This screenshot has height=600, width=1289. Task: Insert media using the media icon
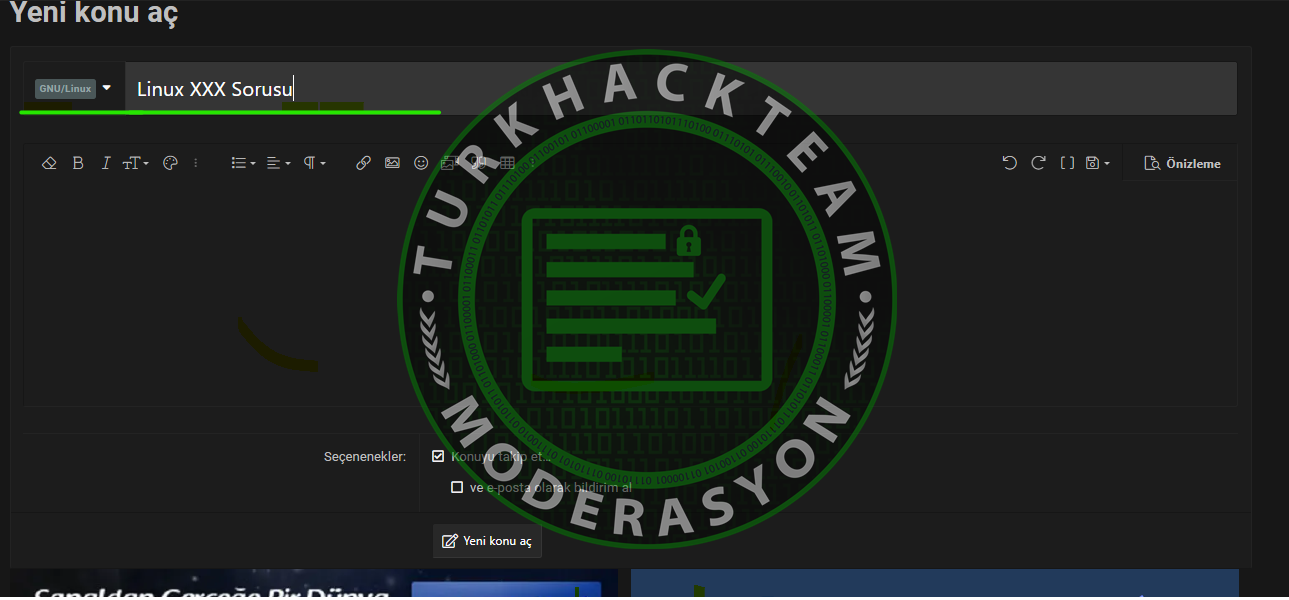pos(449,163)
